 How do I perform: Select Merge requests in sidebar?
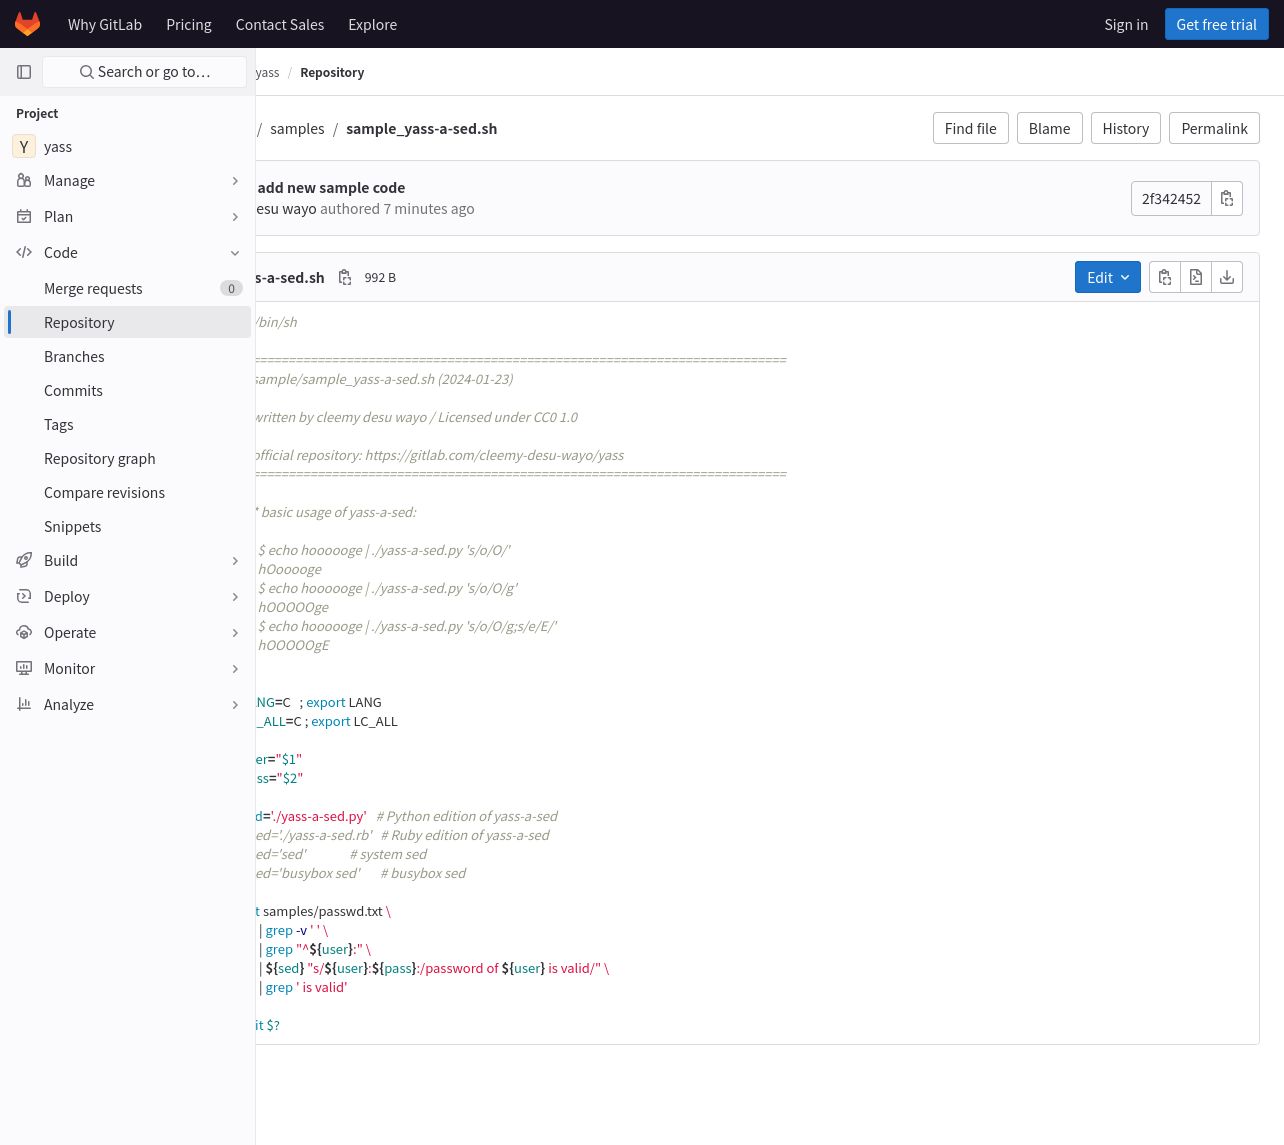pyautogui.click(x=128, y=289)
